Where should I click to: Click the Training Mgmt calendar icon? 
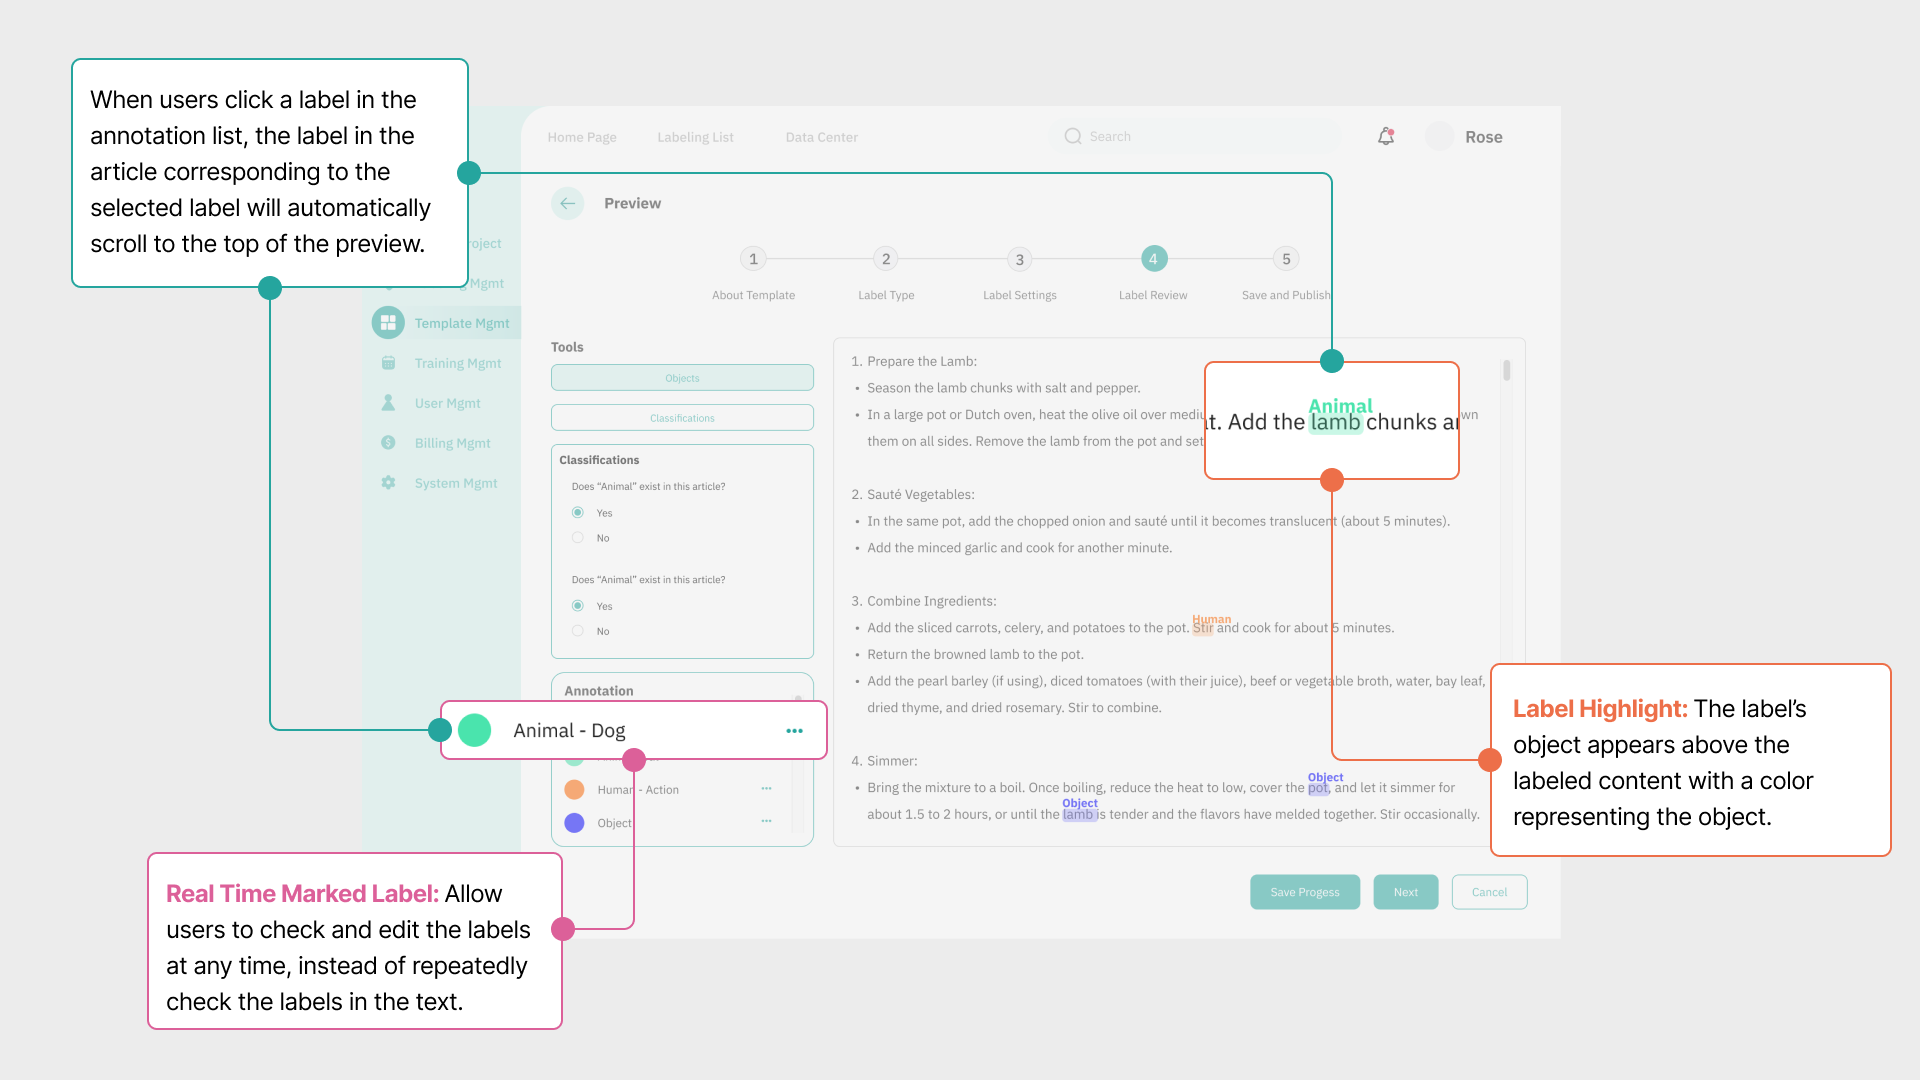[x=388, y=363]
